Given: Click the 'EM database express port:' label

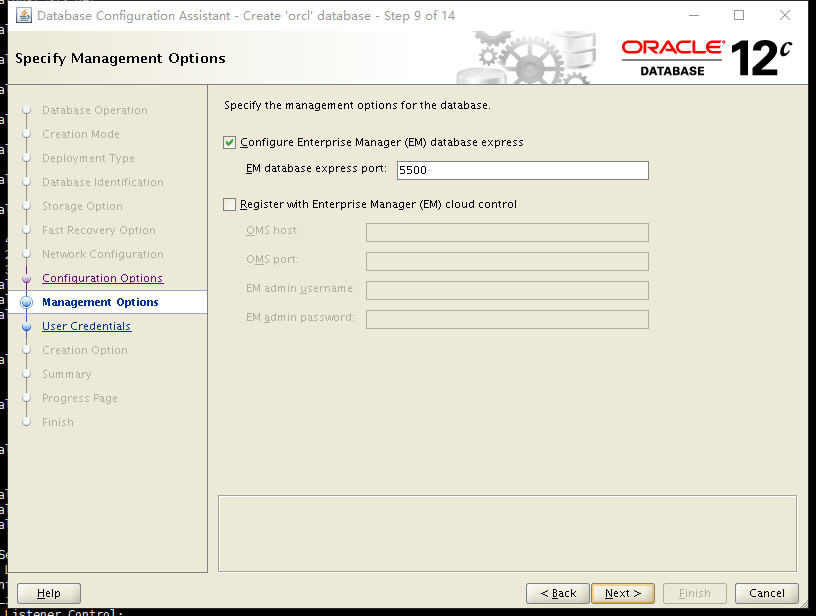Looking at the screenshot, I should tap(316, 169).
